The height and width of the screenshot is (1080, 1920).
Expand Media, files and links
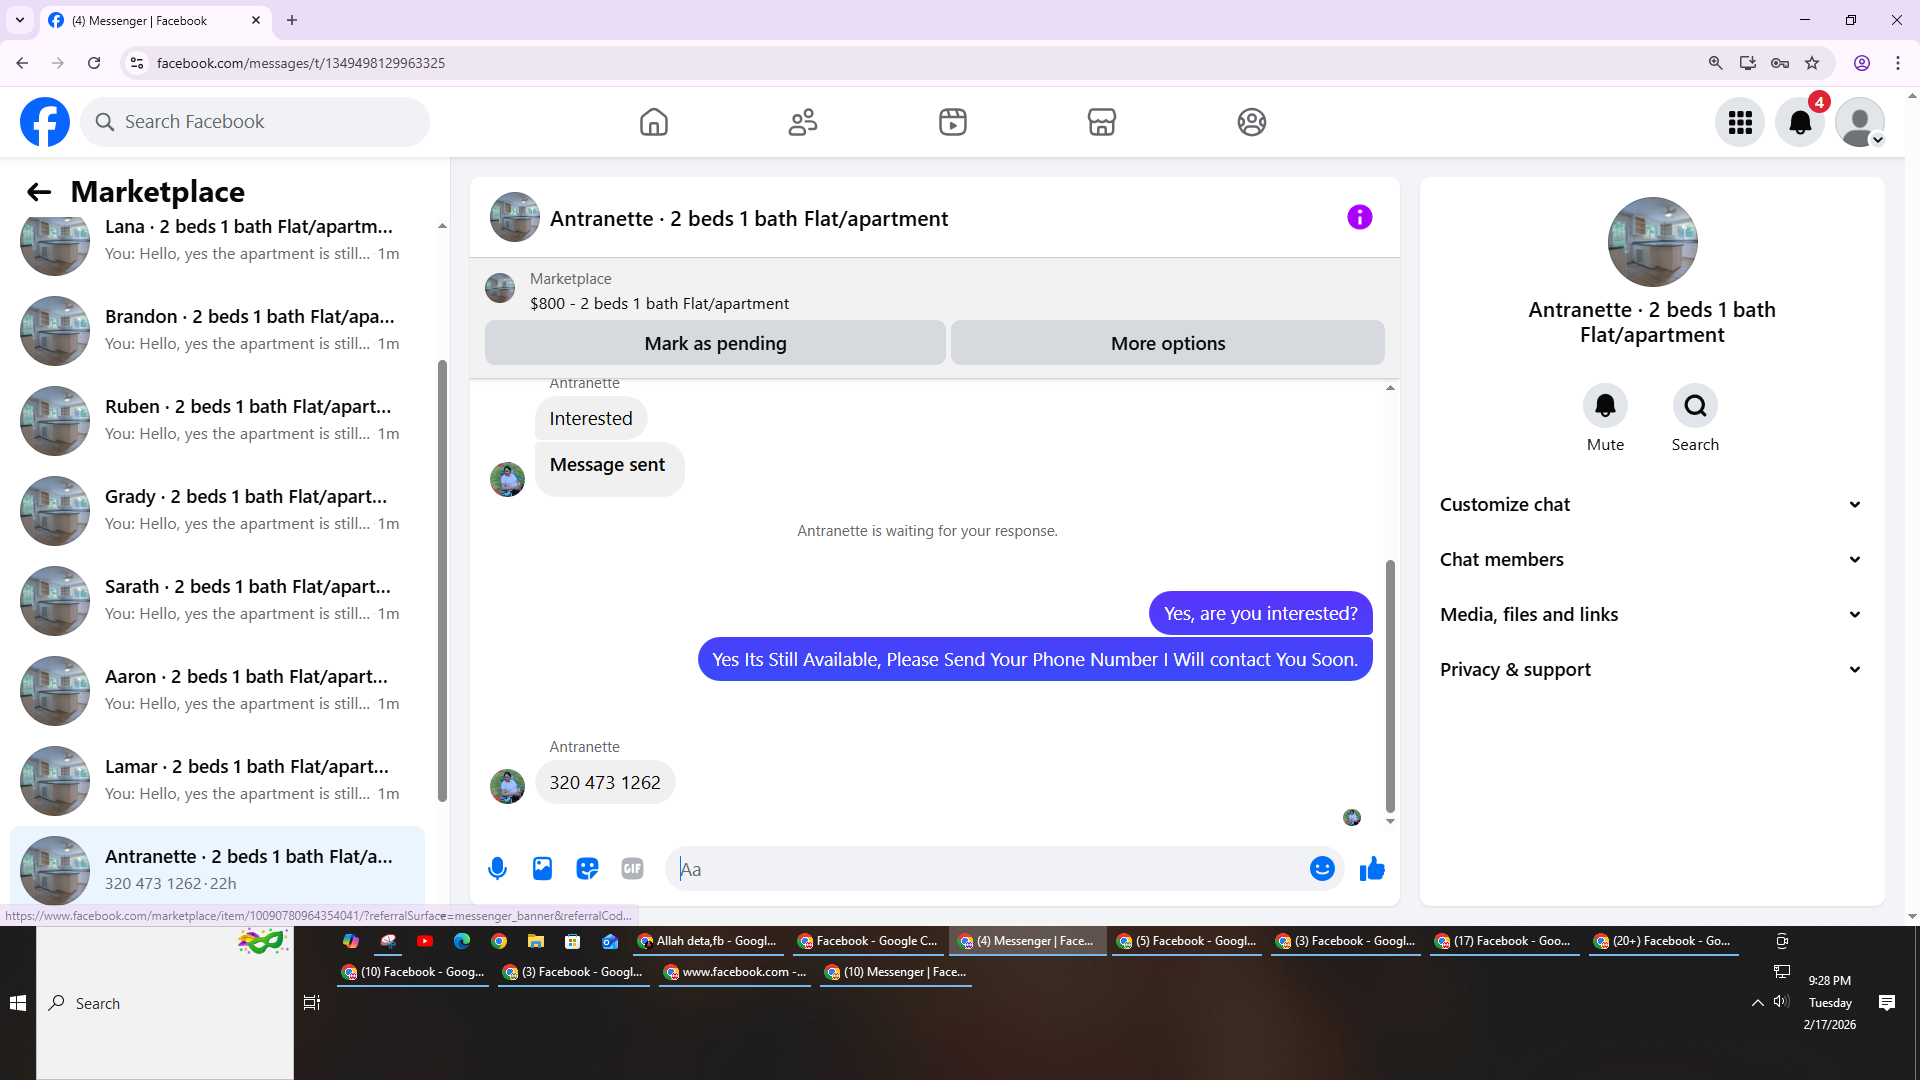(x=1650, y=615)
